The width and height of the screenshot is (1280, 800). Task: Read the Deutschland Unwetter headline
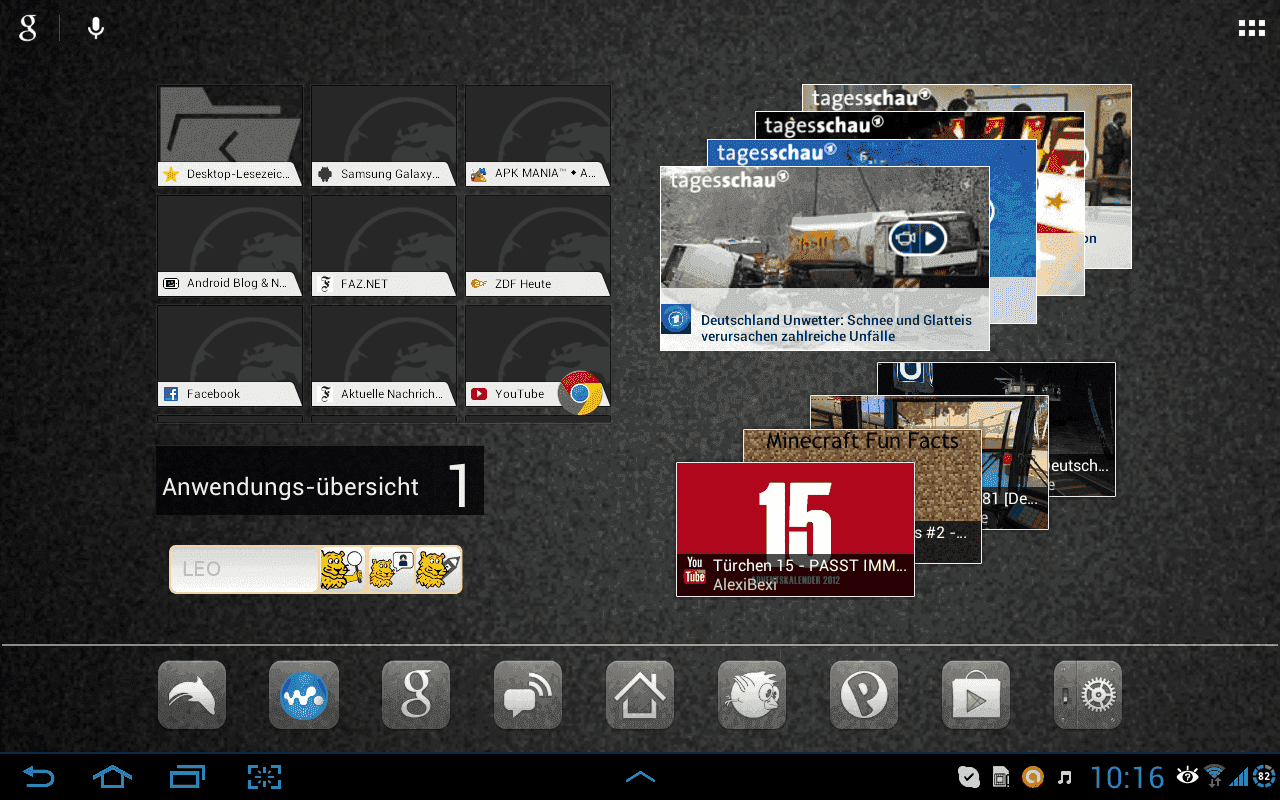[836, 328]
